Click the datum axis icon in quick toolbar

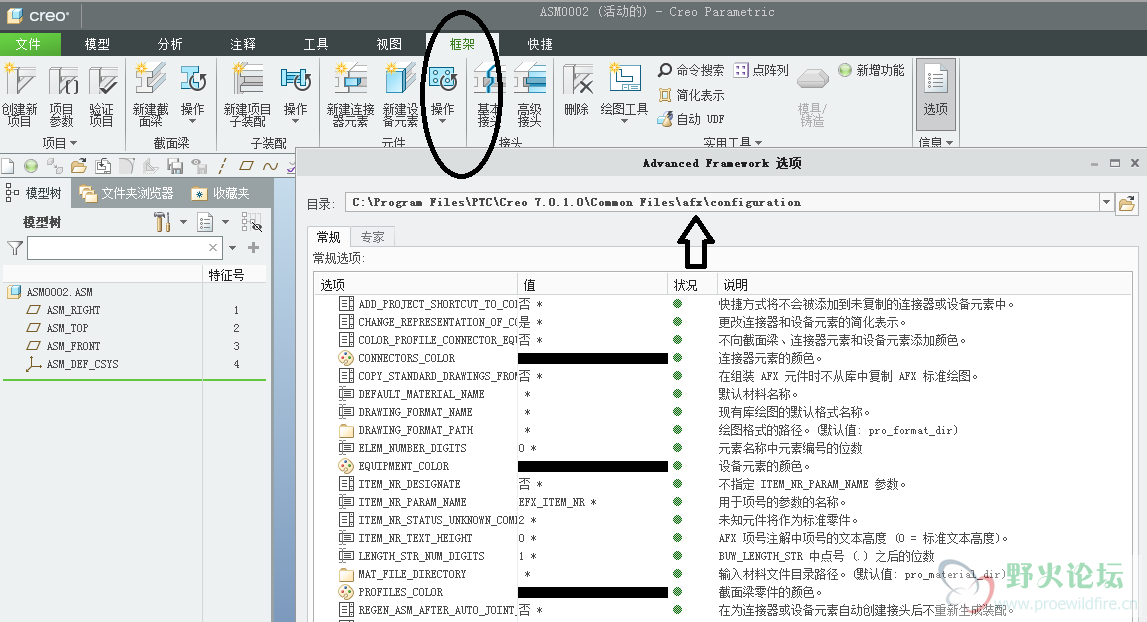[x=222, y=166]
